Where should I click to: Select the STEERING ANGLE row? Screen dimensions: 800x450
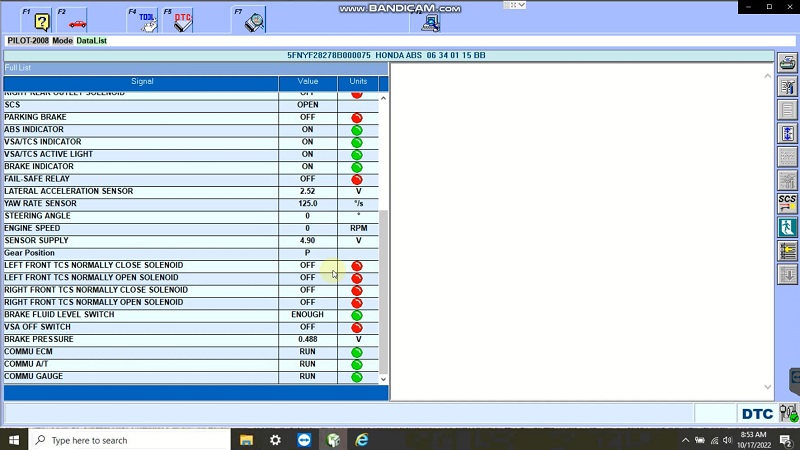tap(191, 216)
